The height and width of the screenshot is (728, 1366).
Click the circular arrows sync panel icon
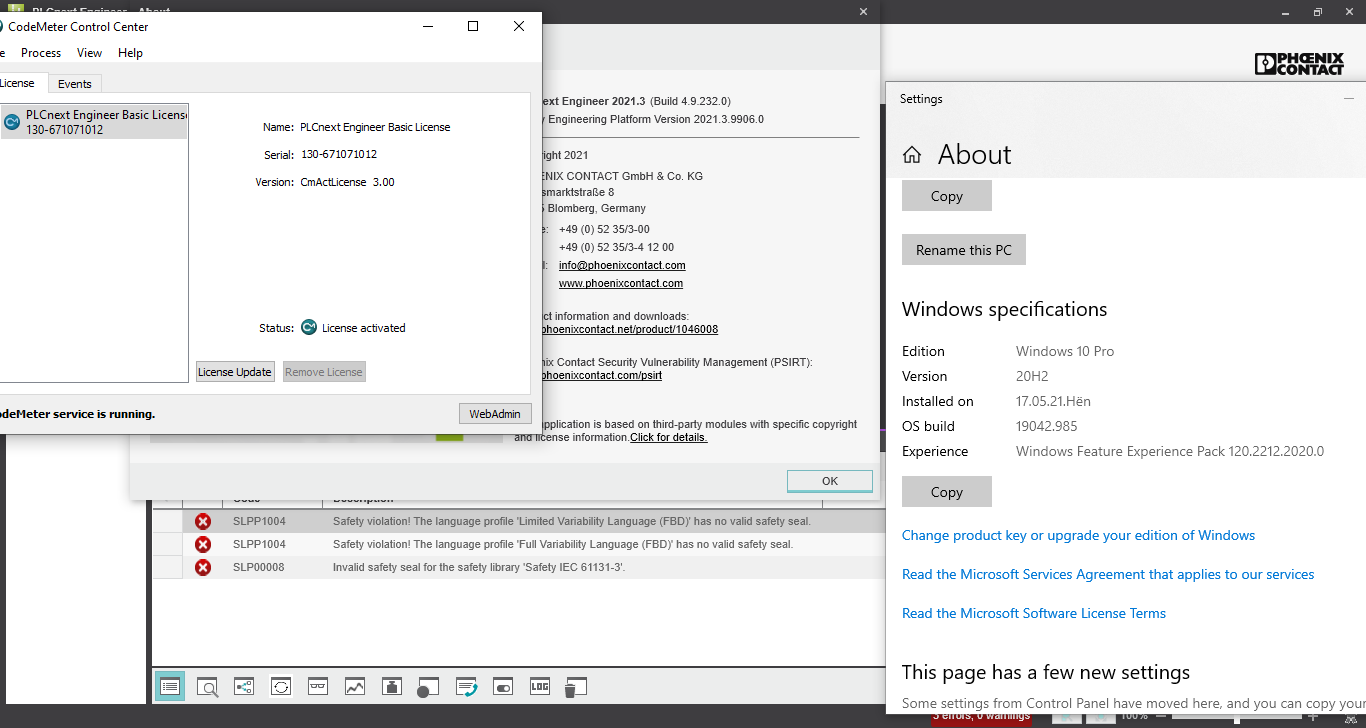(281, 687)
